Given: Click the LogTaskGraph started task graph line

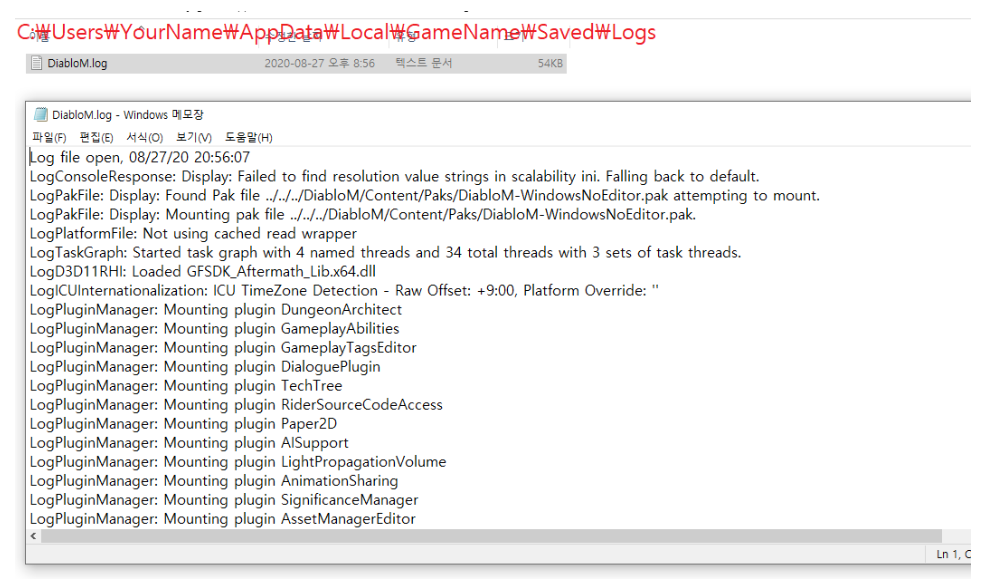Looking at the screenshot, I should coord(385,252).
